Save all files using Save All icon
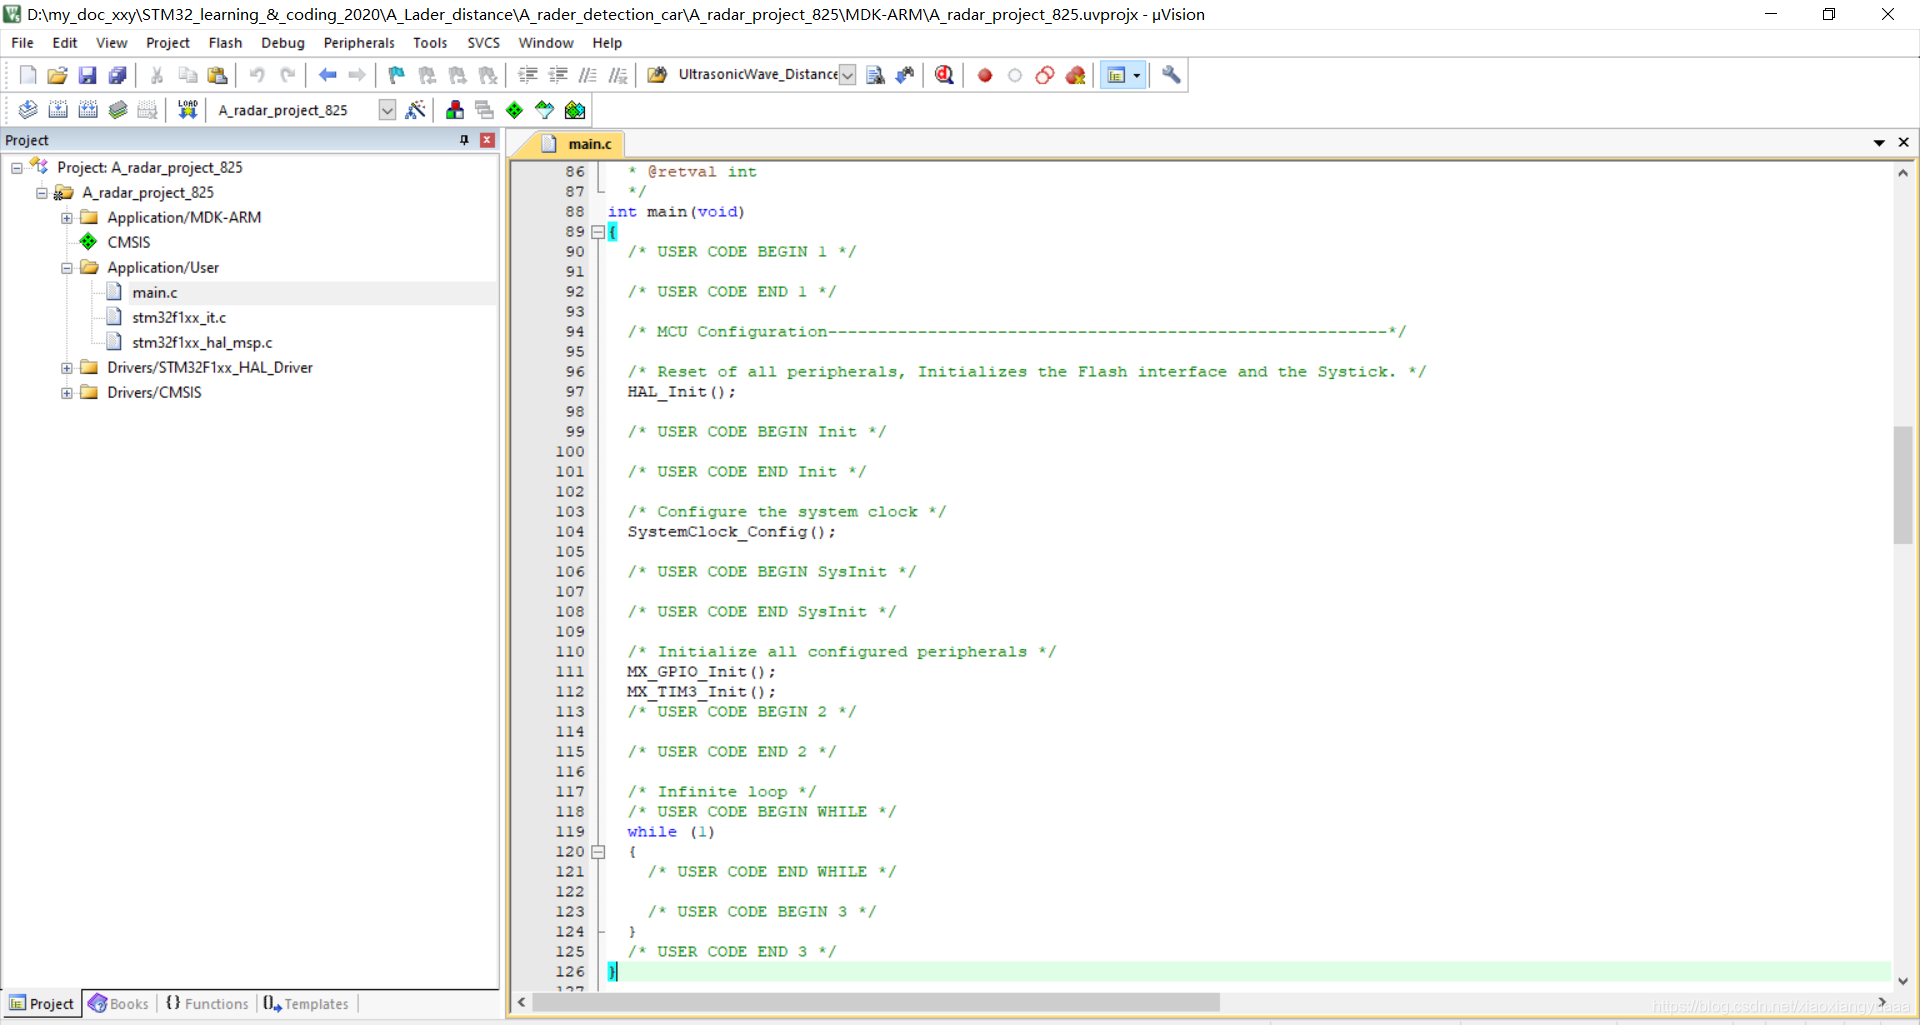This screenshot has width=1920, height=1025. [117, 75]
